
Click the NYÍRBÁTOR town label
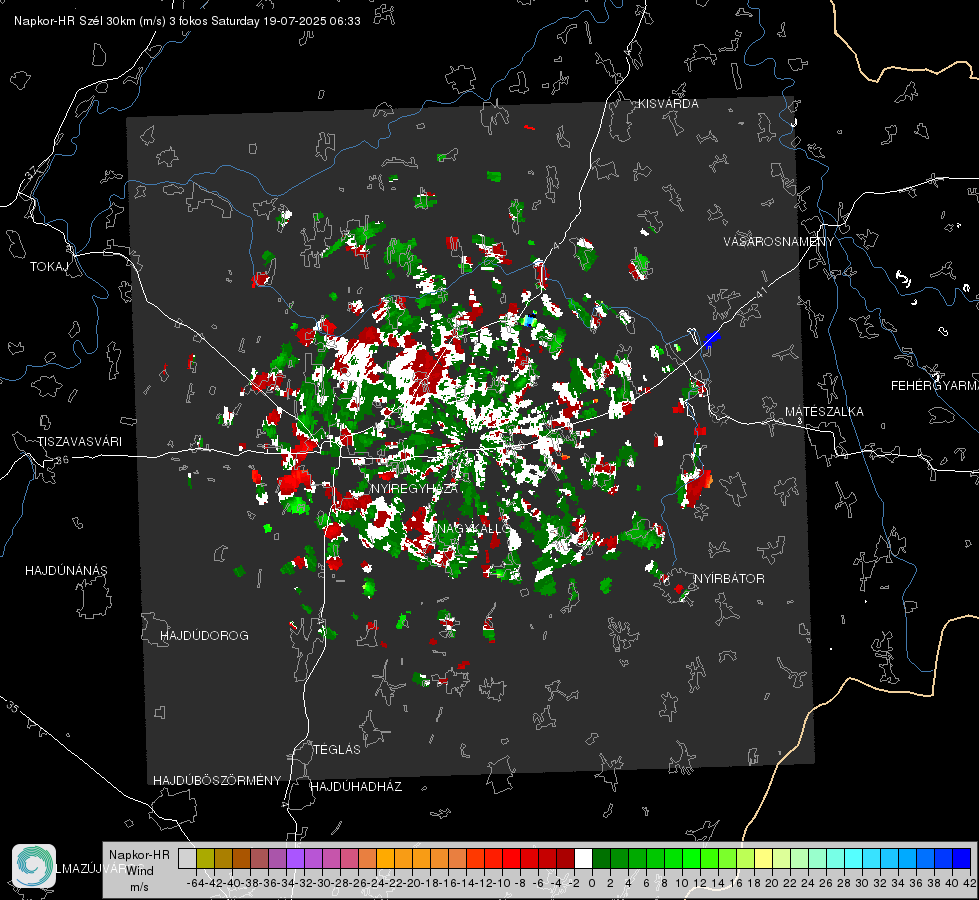pos(729,578)
